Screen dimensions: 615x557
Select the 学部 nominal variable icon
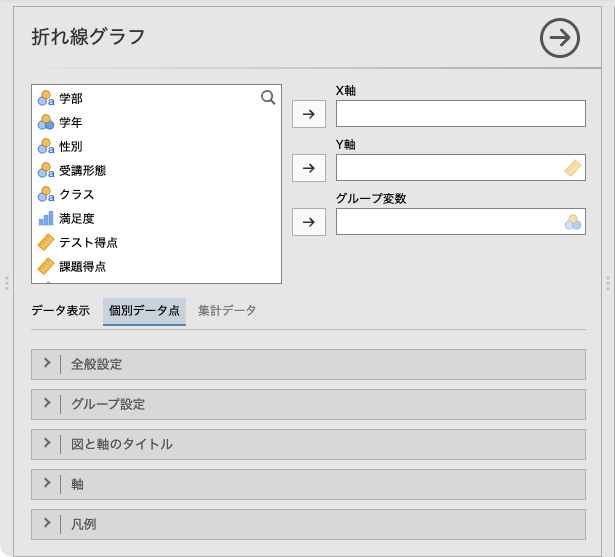(45, 98)
